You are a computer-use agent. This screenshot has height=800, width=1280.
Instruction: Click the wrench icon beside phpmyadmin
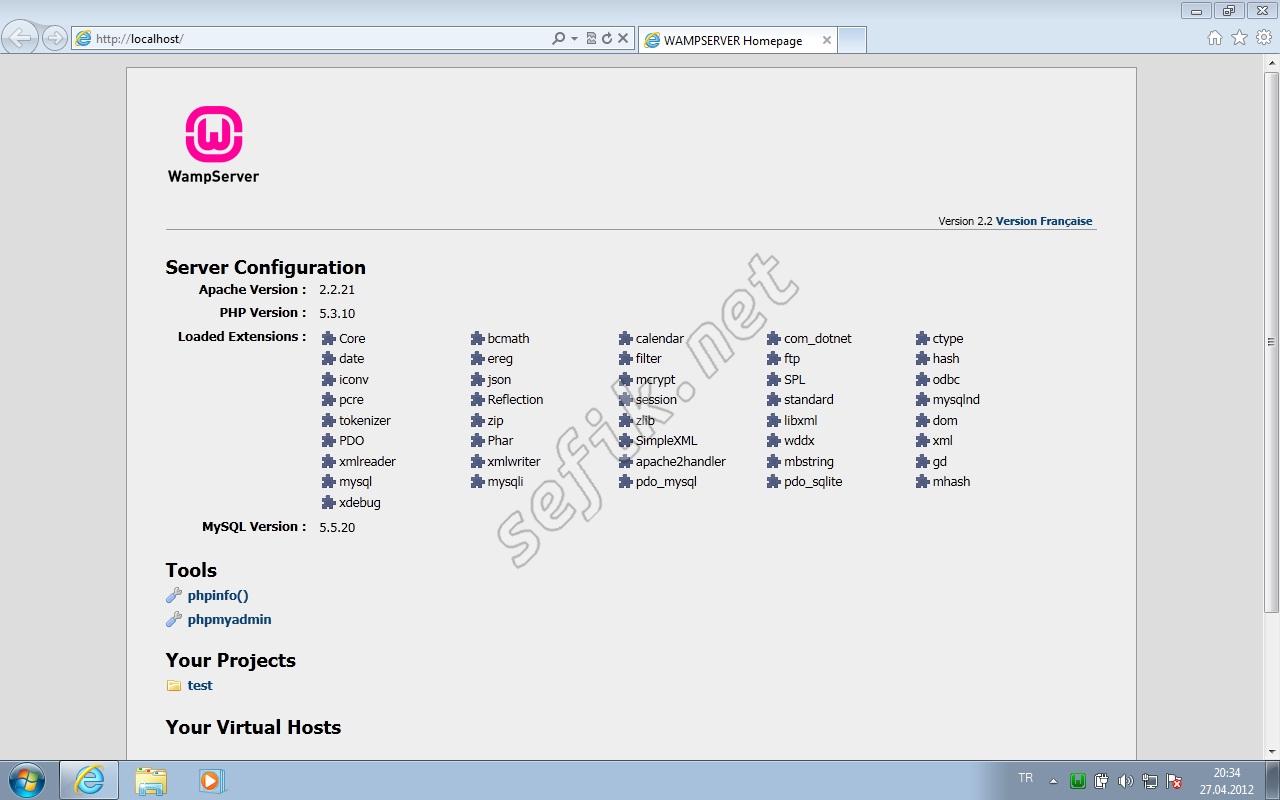click(174, 619)
